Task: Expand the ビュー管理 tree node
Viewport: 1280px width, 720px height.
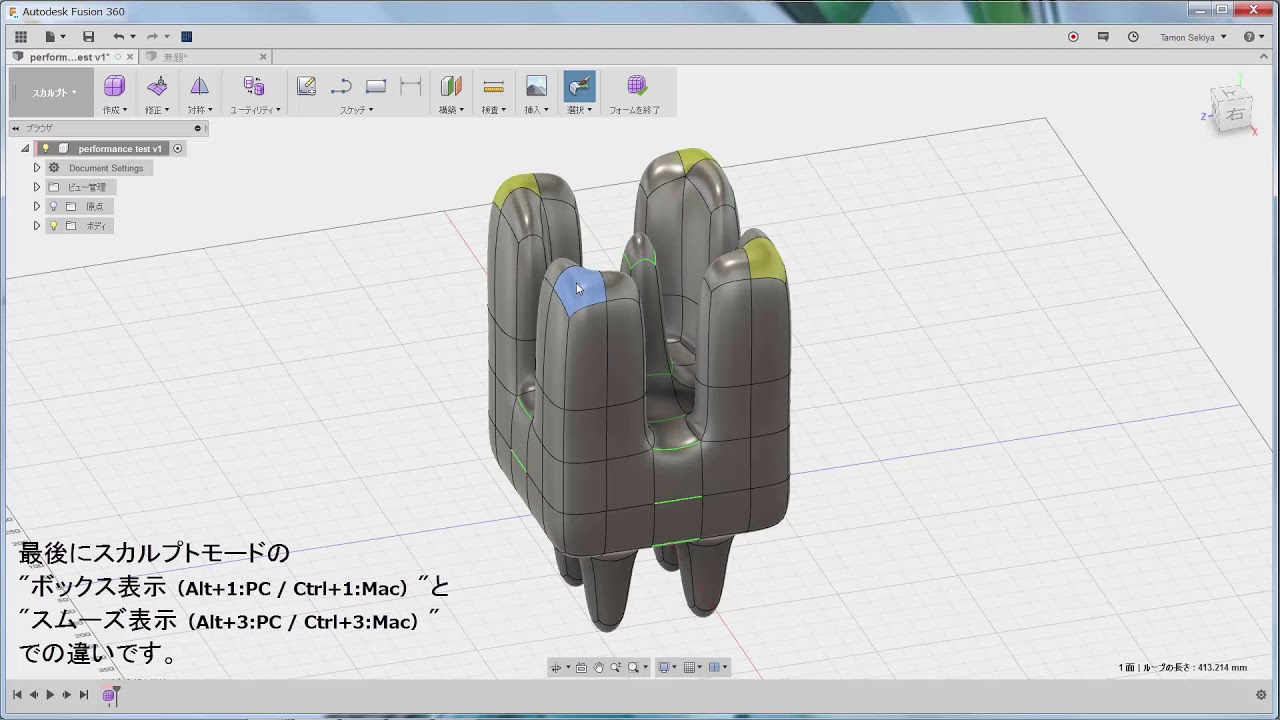Action: pyautogui.click(x=37, y=187)
